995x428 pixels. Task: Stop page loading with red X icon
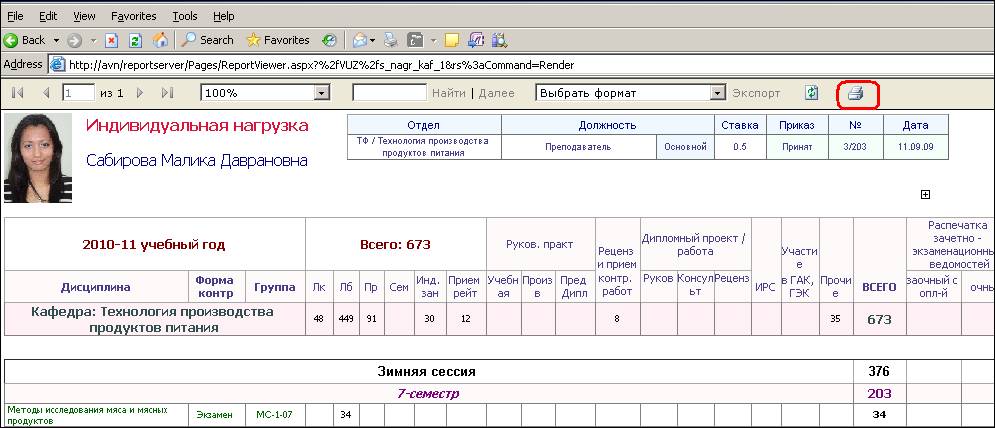[112, 40]
